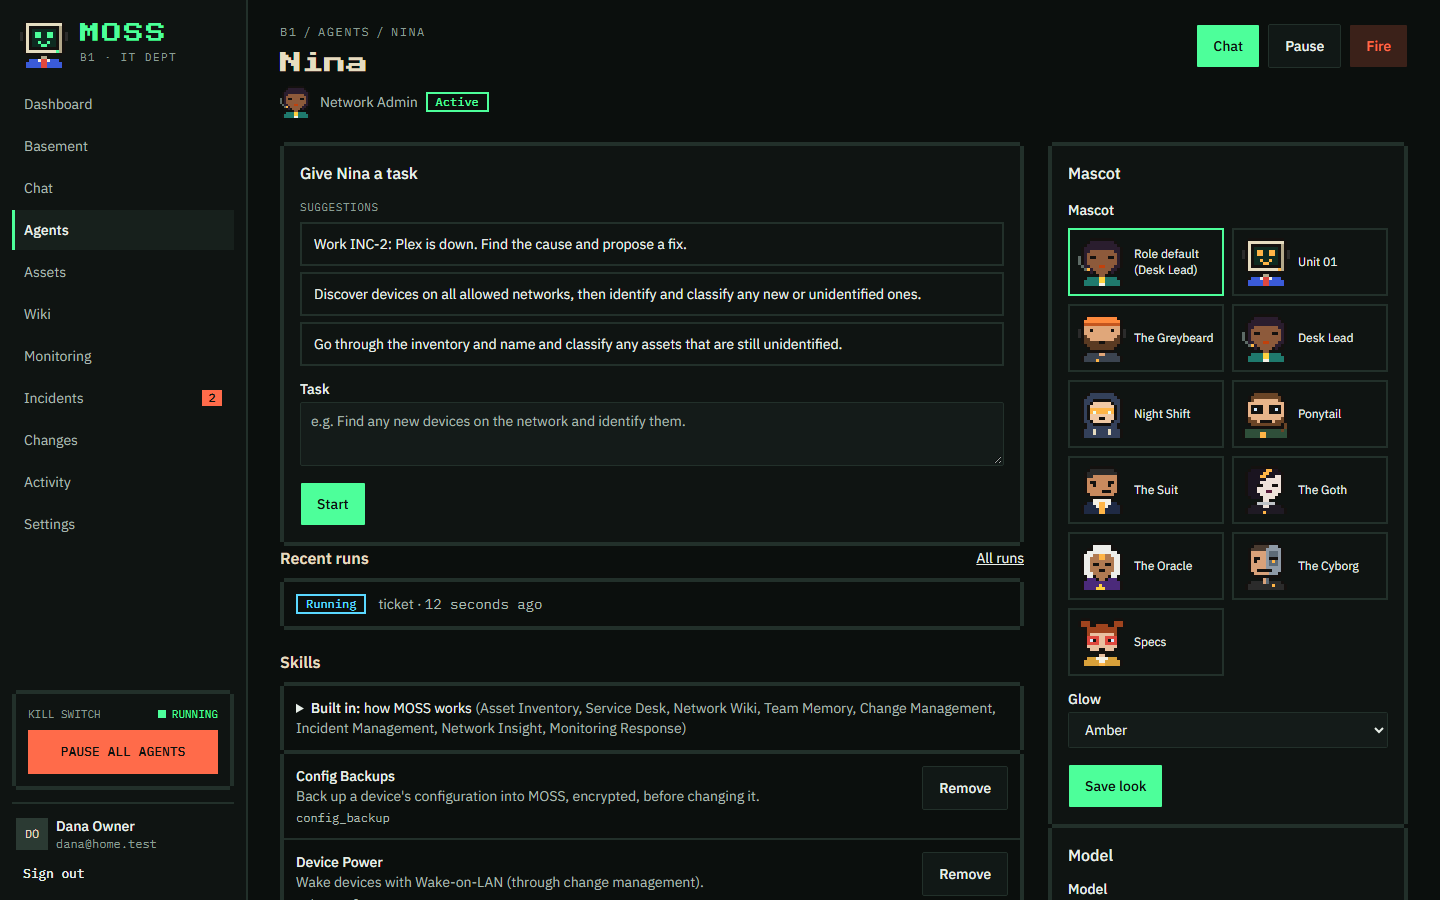Start the task

[x=333, y=504]
